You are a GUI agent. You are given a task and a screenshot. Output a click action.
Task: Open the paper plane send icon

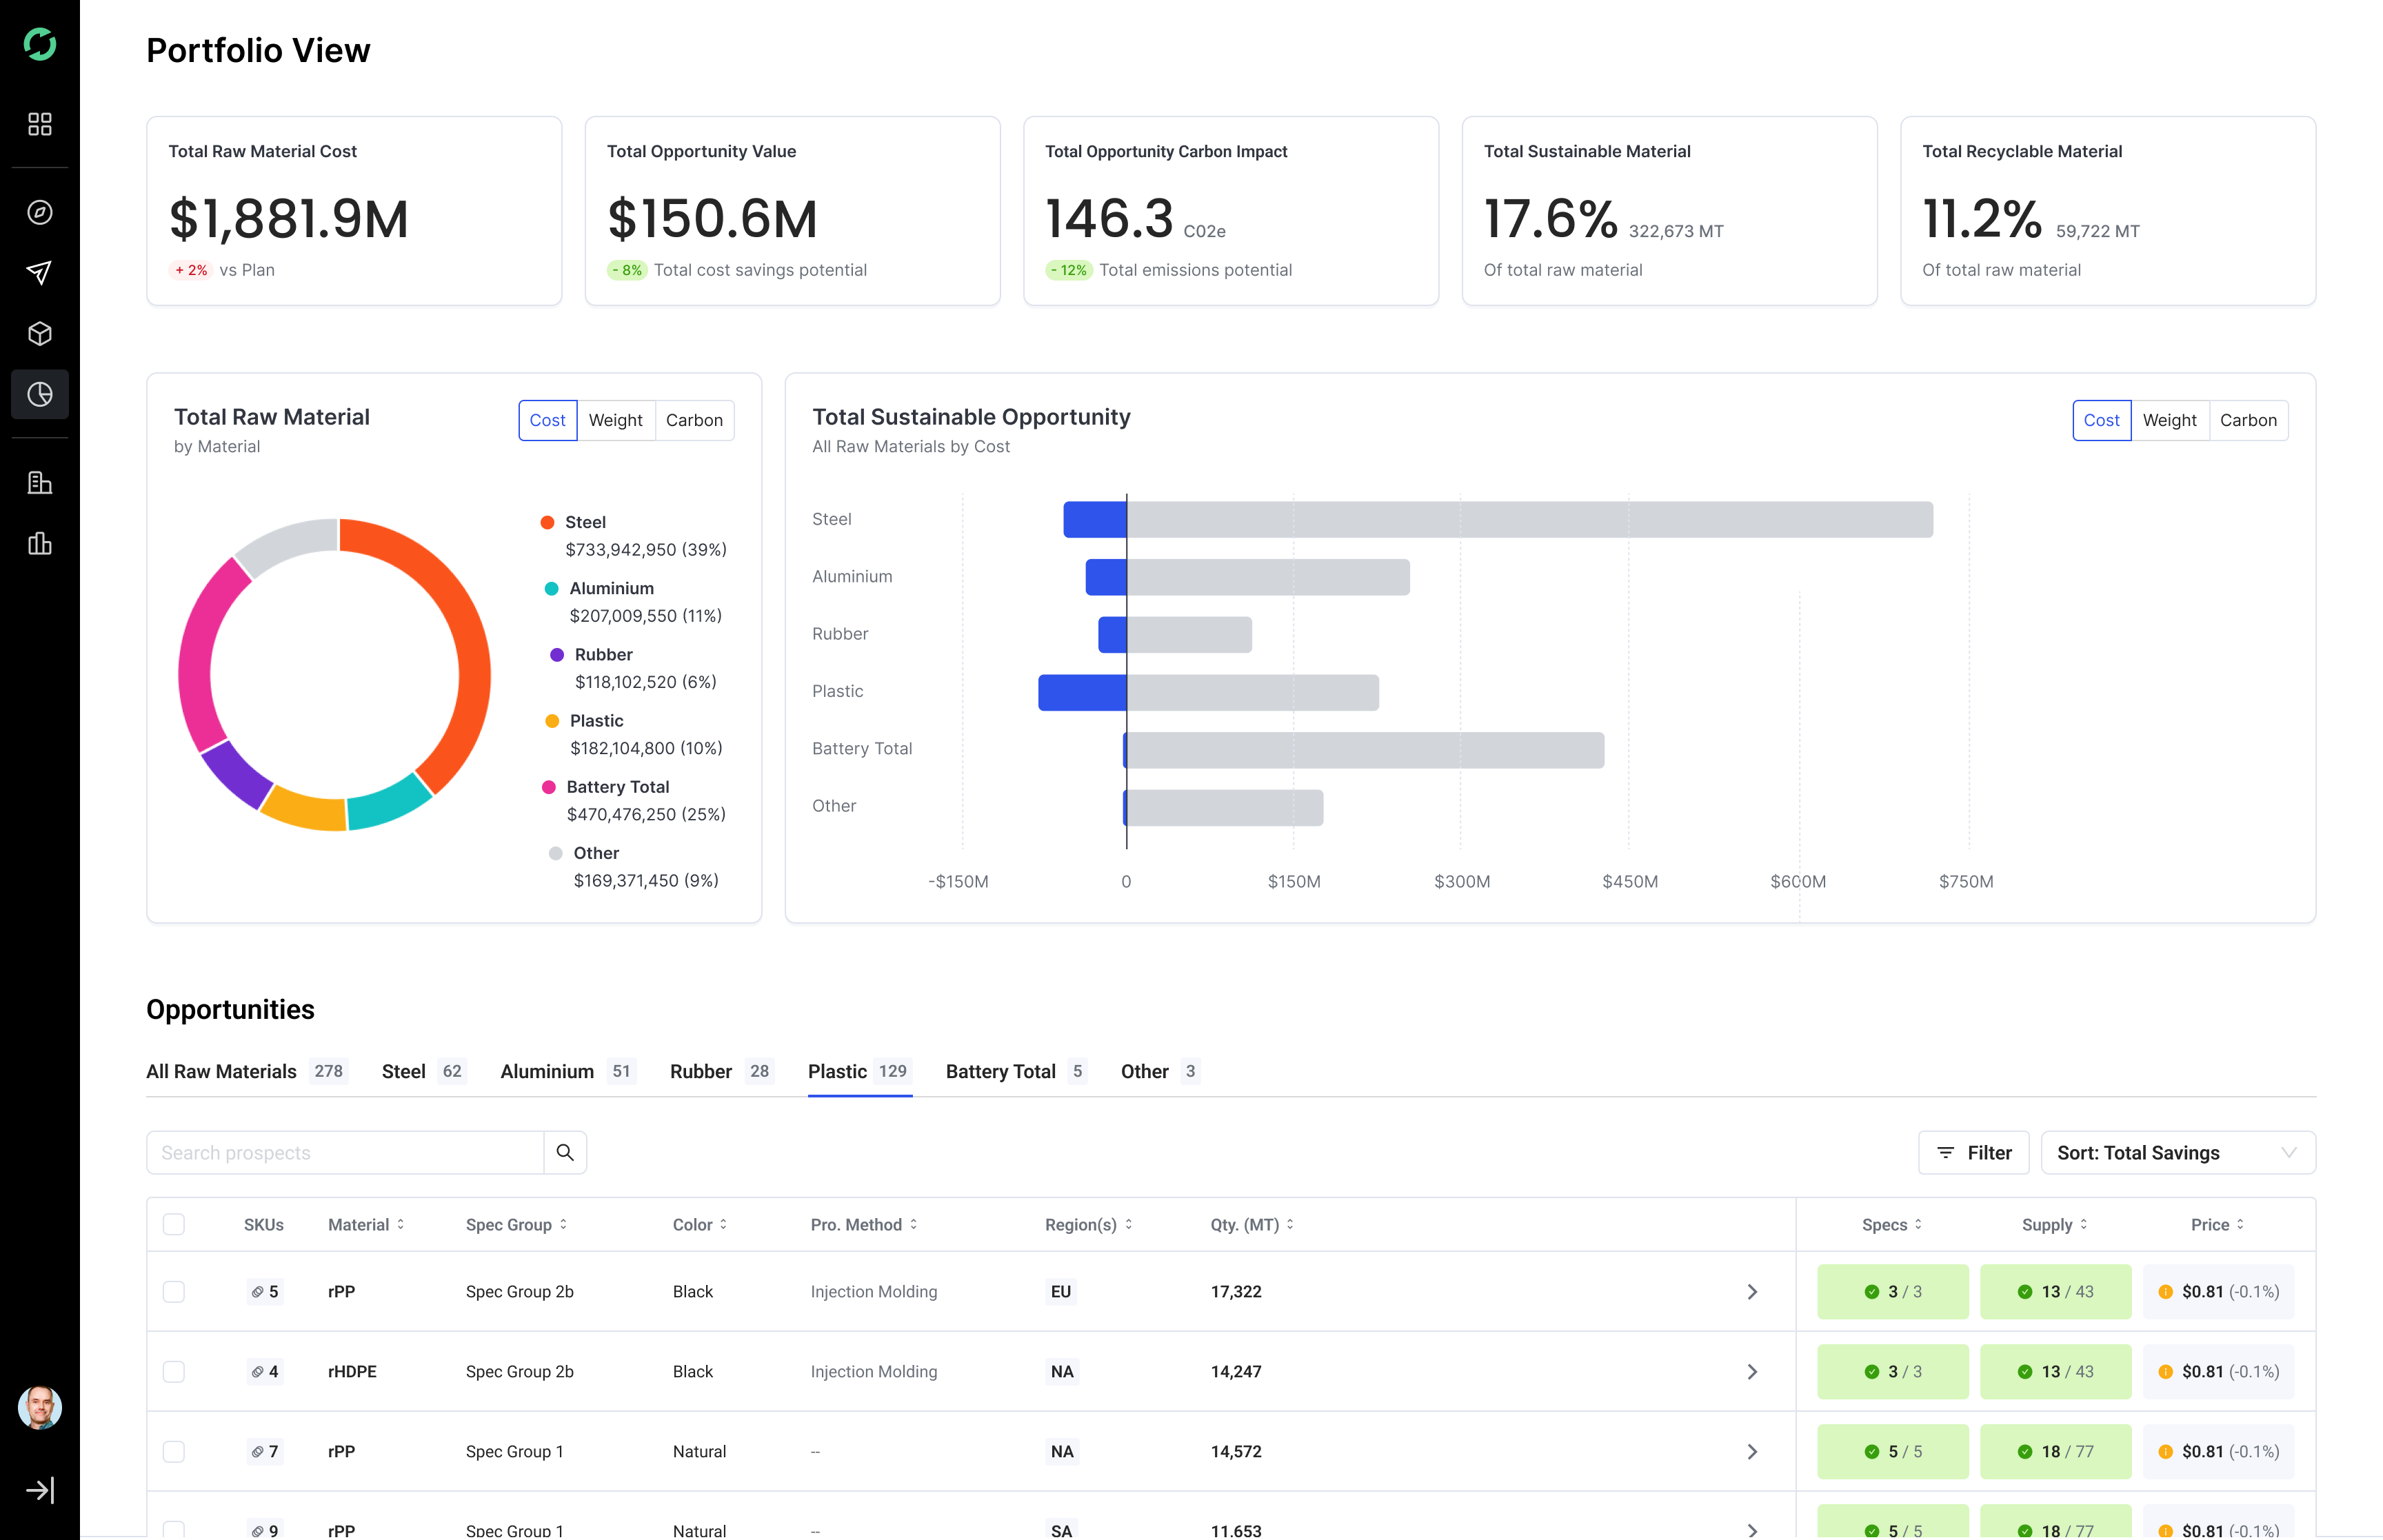(40, 273)
